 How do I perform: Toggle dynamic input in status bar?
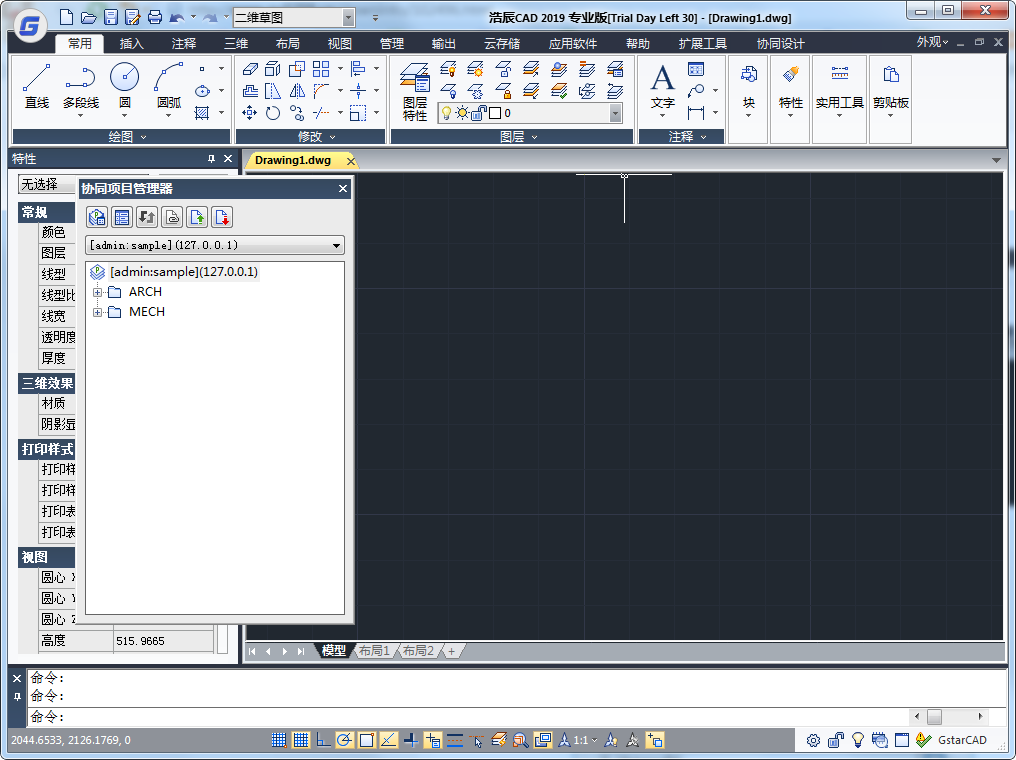tap(432, 740)
